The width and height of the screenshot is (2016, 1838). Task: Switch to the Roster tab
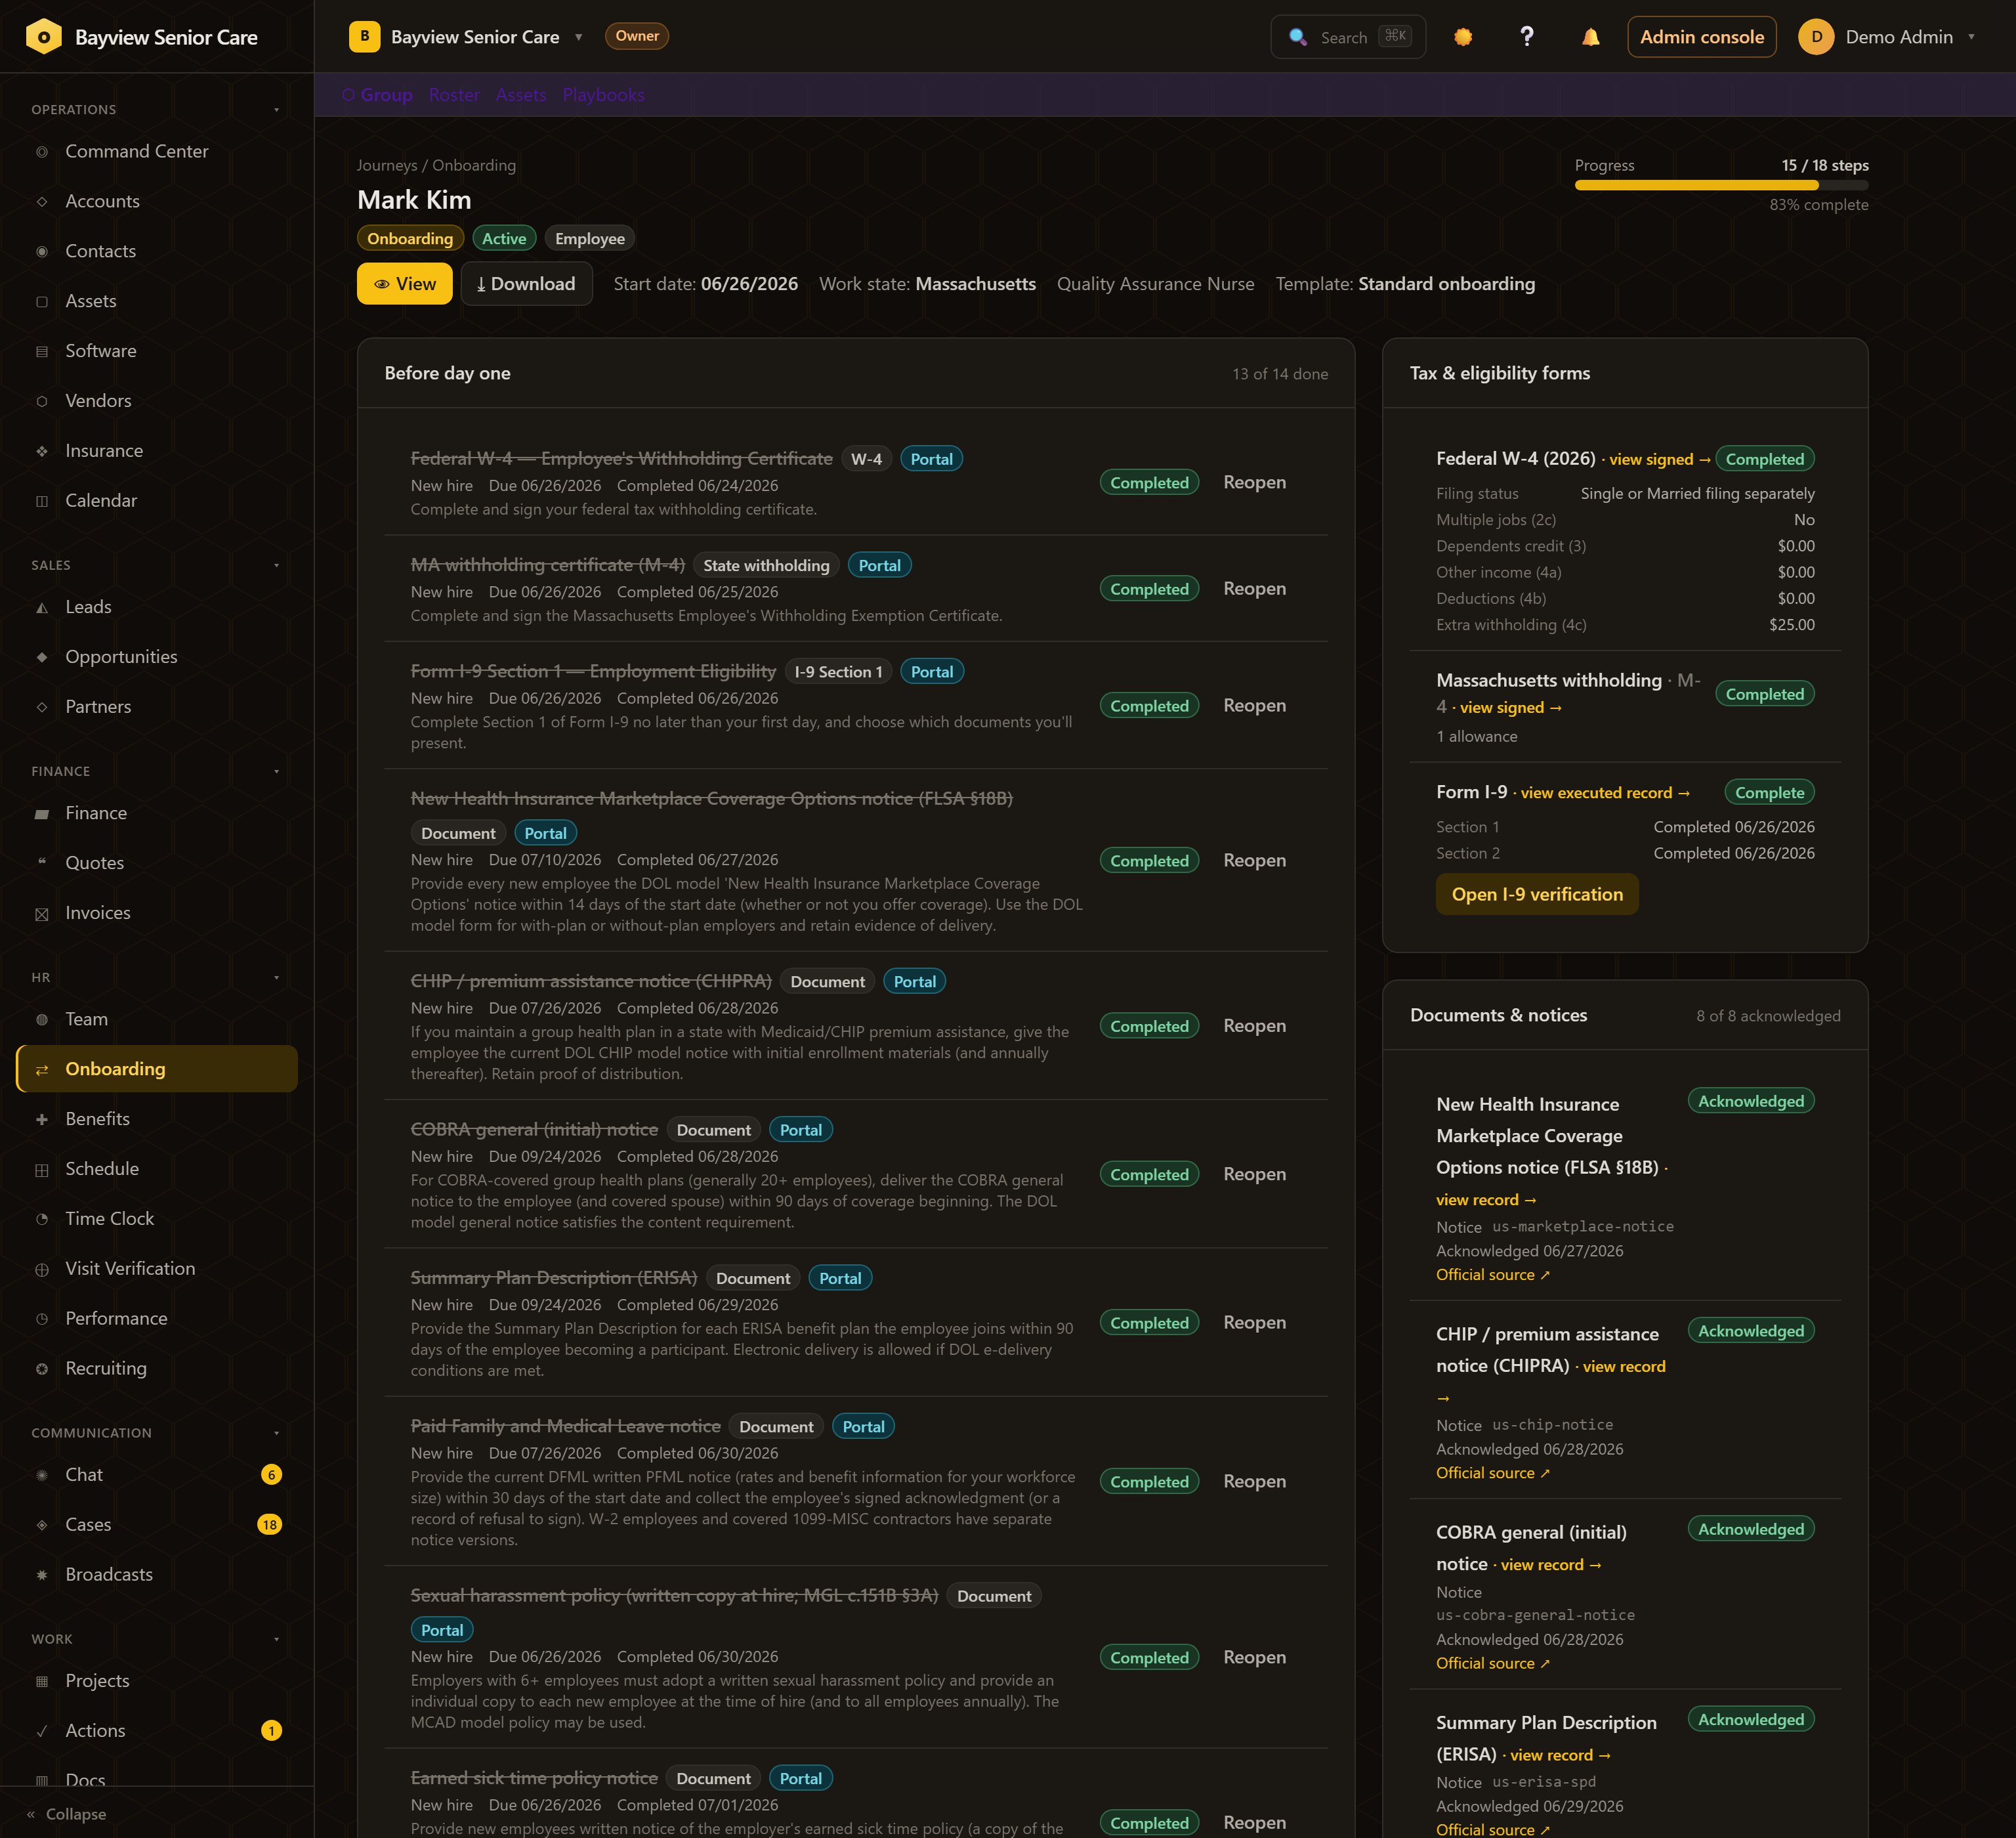454,95
